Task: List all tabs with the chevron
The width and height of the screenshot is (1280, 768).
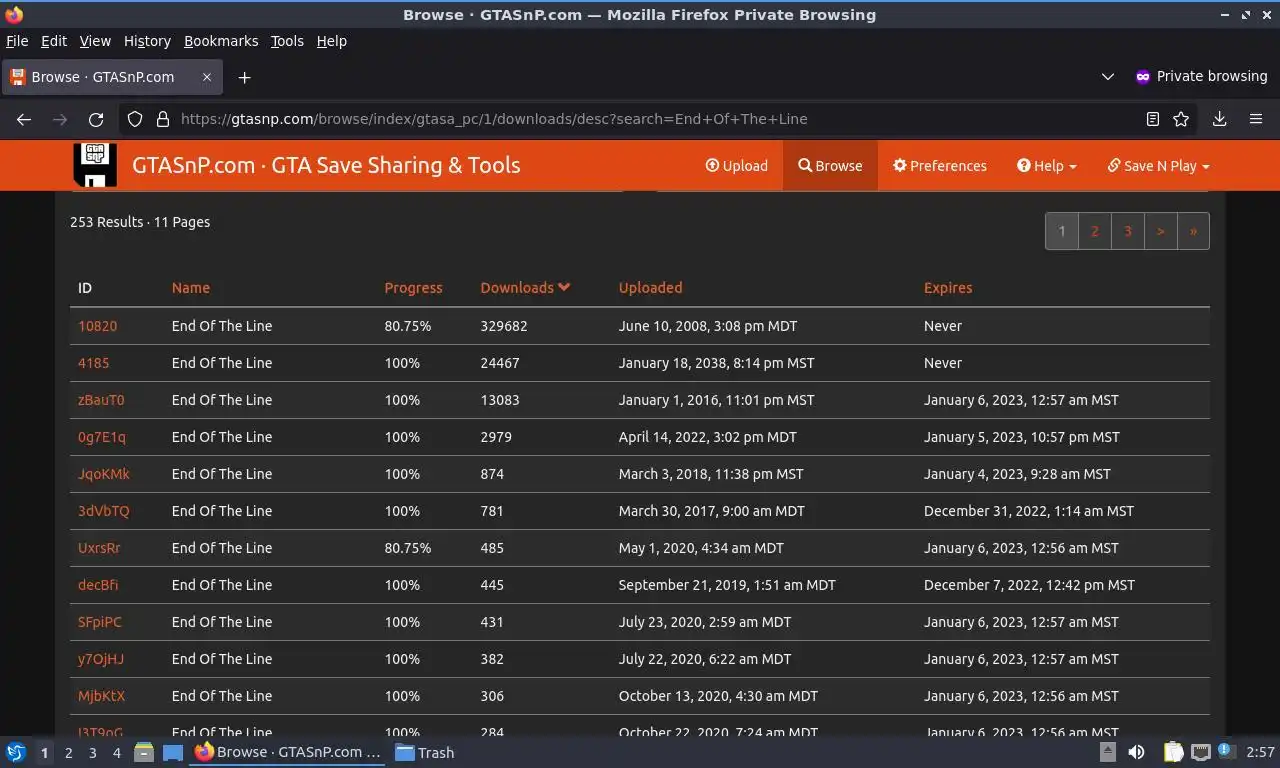Action: (1108, 77)
